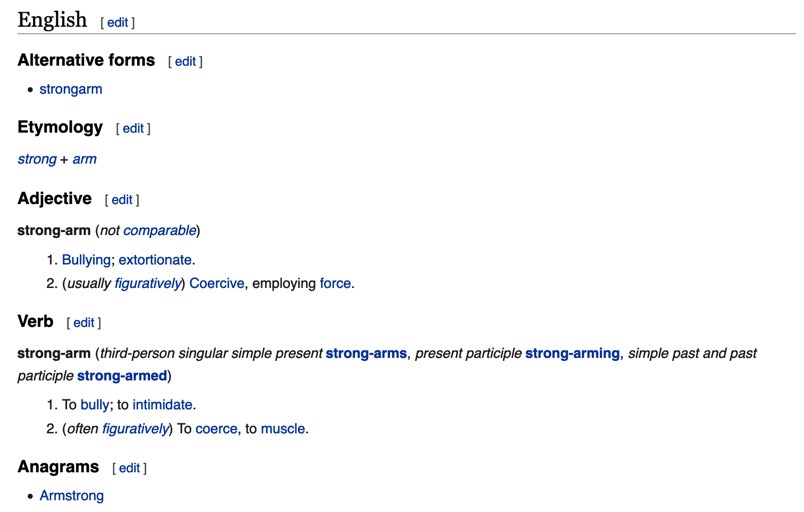Open the strong-arming participle link

572,354
